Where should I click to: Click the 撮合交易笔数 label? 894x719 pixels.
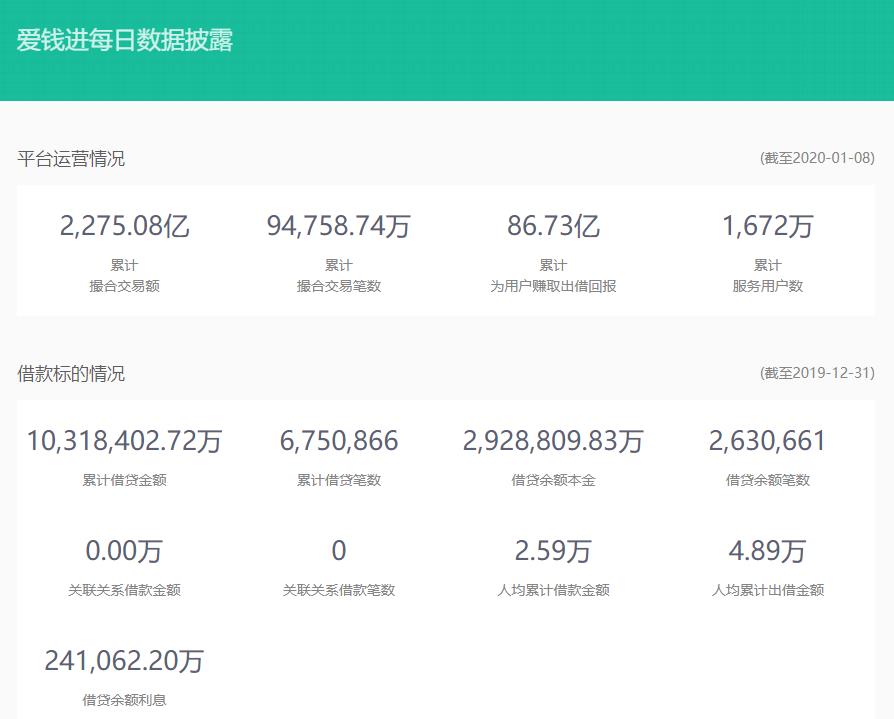click(339, 286)
